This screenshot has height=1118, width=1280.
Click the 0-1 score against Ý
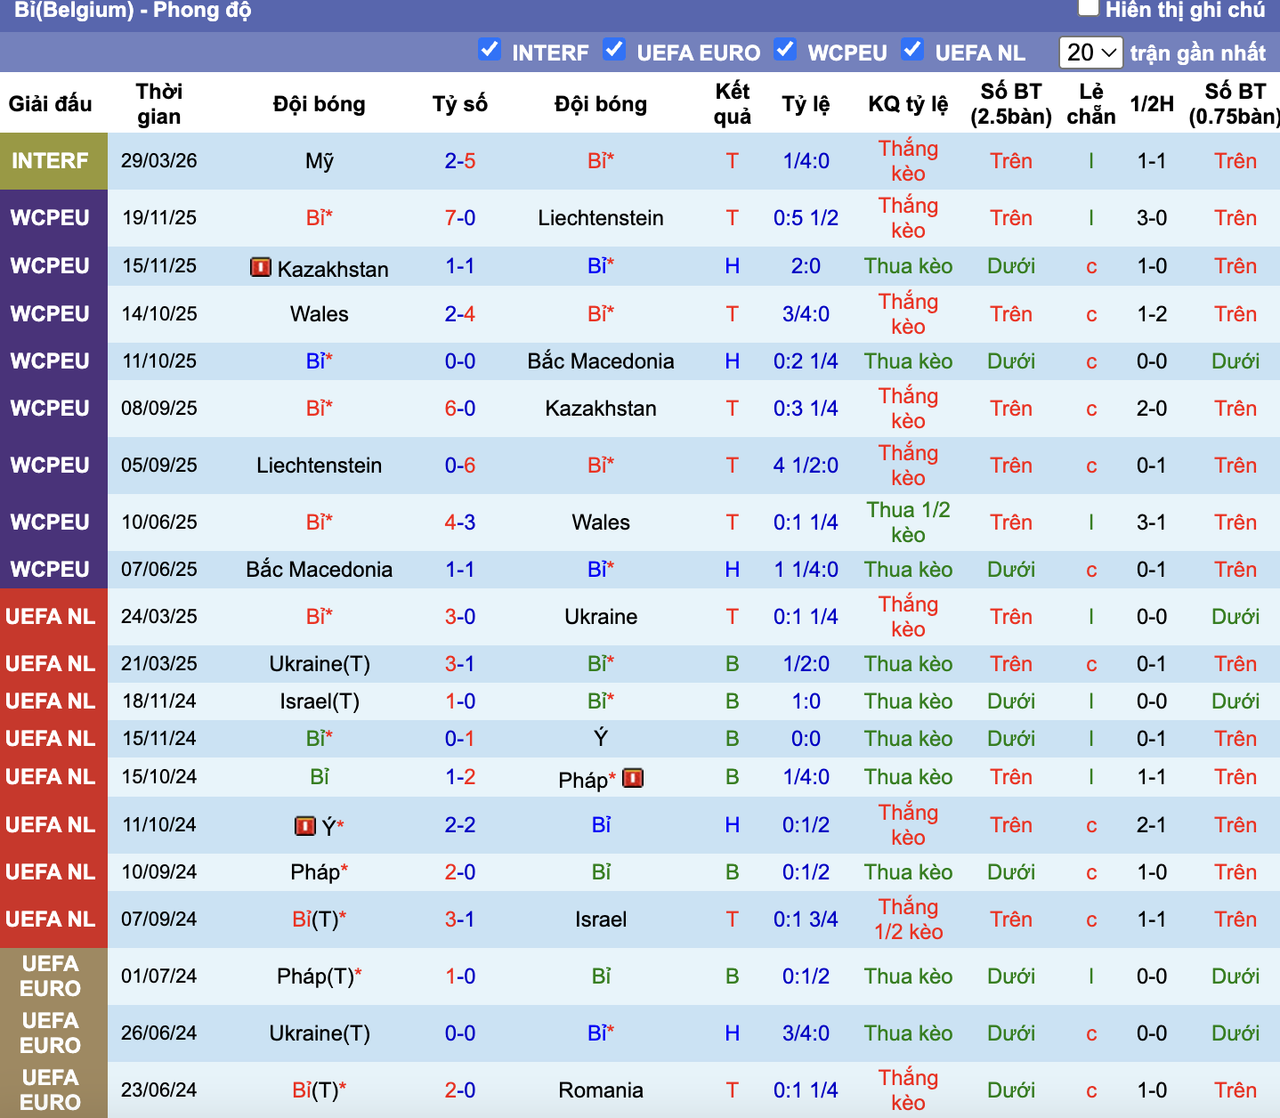pos(460,738)
